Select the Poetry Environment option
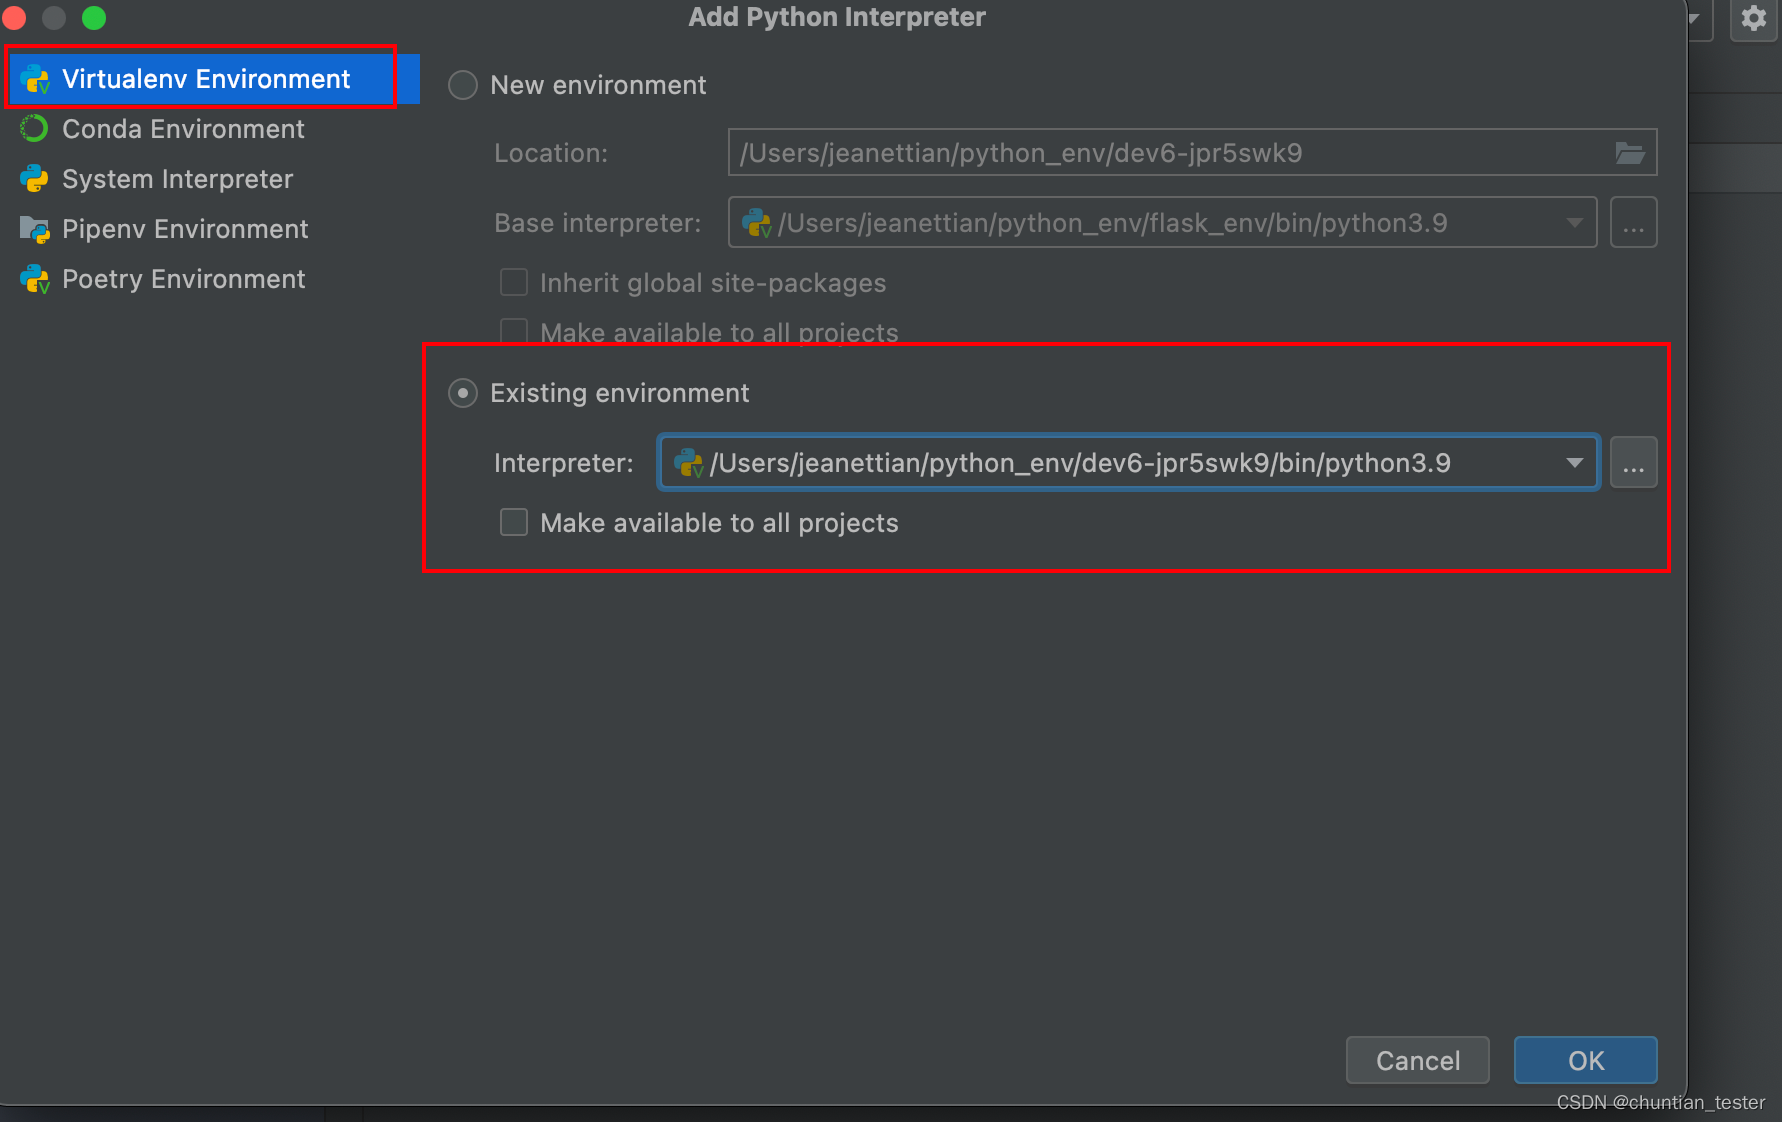1782x1122 pixels. pos(183,279)
